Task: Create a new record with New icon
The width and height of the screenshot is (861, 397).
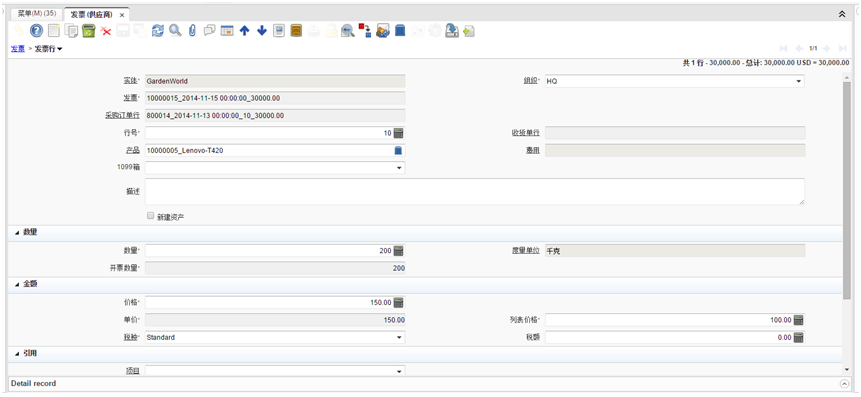Action: (x=53, y=31)
